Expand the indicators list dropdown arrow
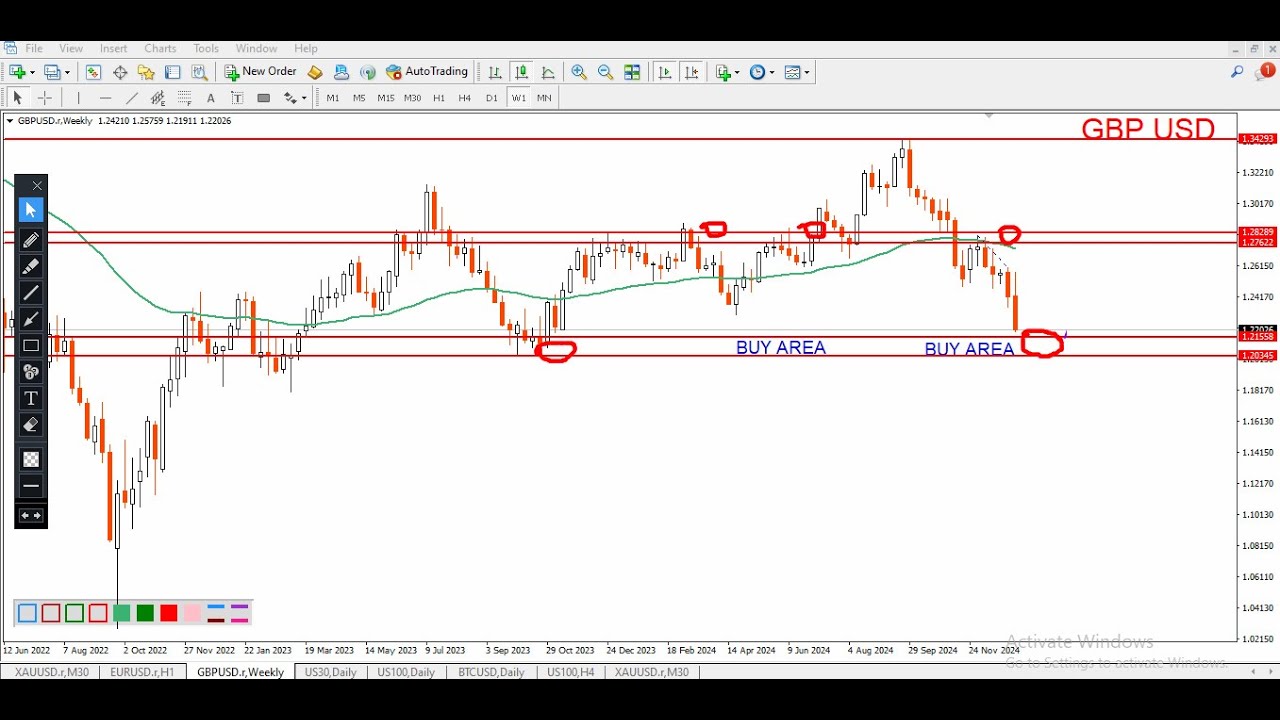The image size is (1280, 720). click(737, 72)
